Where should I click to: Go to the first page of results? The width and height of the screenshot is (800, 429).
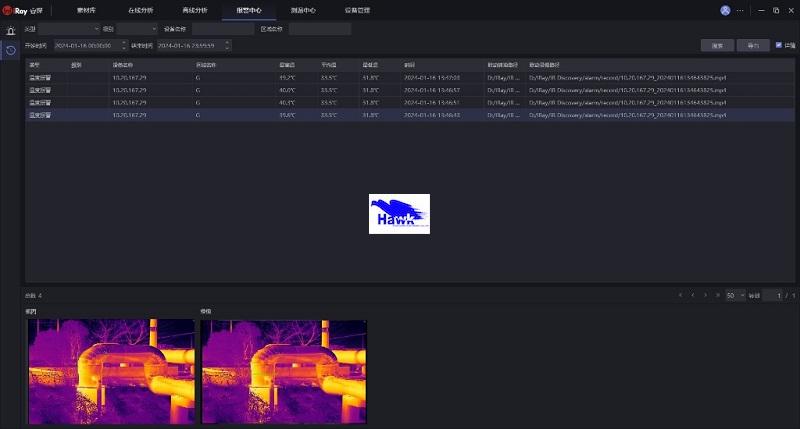tap(681, 296)
